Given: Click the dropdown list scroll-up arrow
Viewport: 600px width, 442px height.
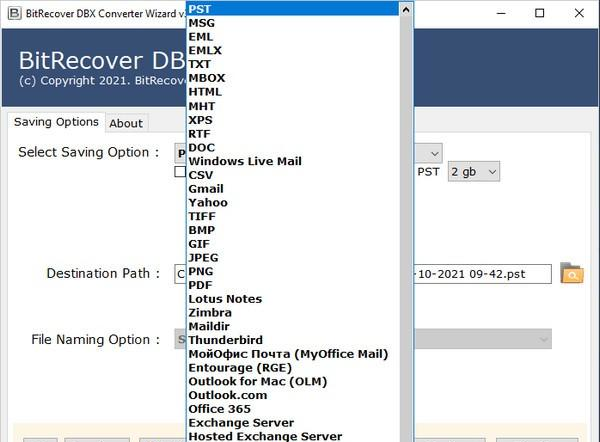Looking at the screenshot, I should click(x=406, y=9).
